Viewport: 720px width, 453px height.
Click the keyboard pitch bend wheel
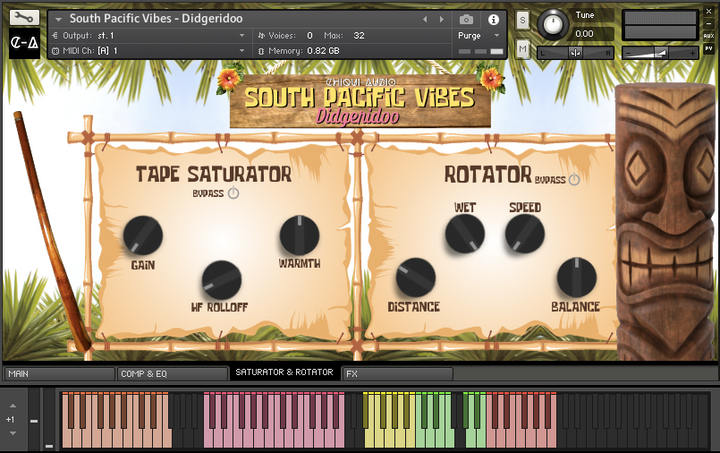coord(34,419)
